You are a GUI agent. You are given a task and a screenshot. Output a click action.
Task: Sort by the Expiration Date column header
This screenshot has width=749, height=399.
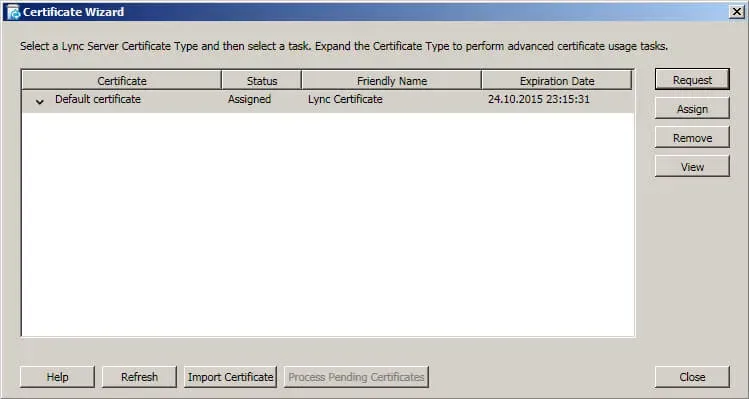click(557, 80)
